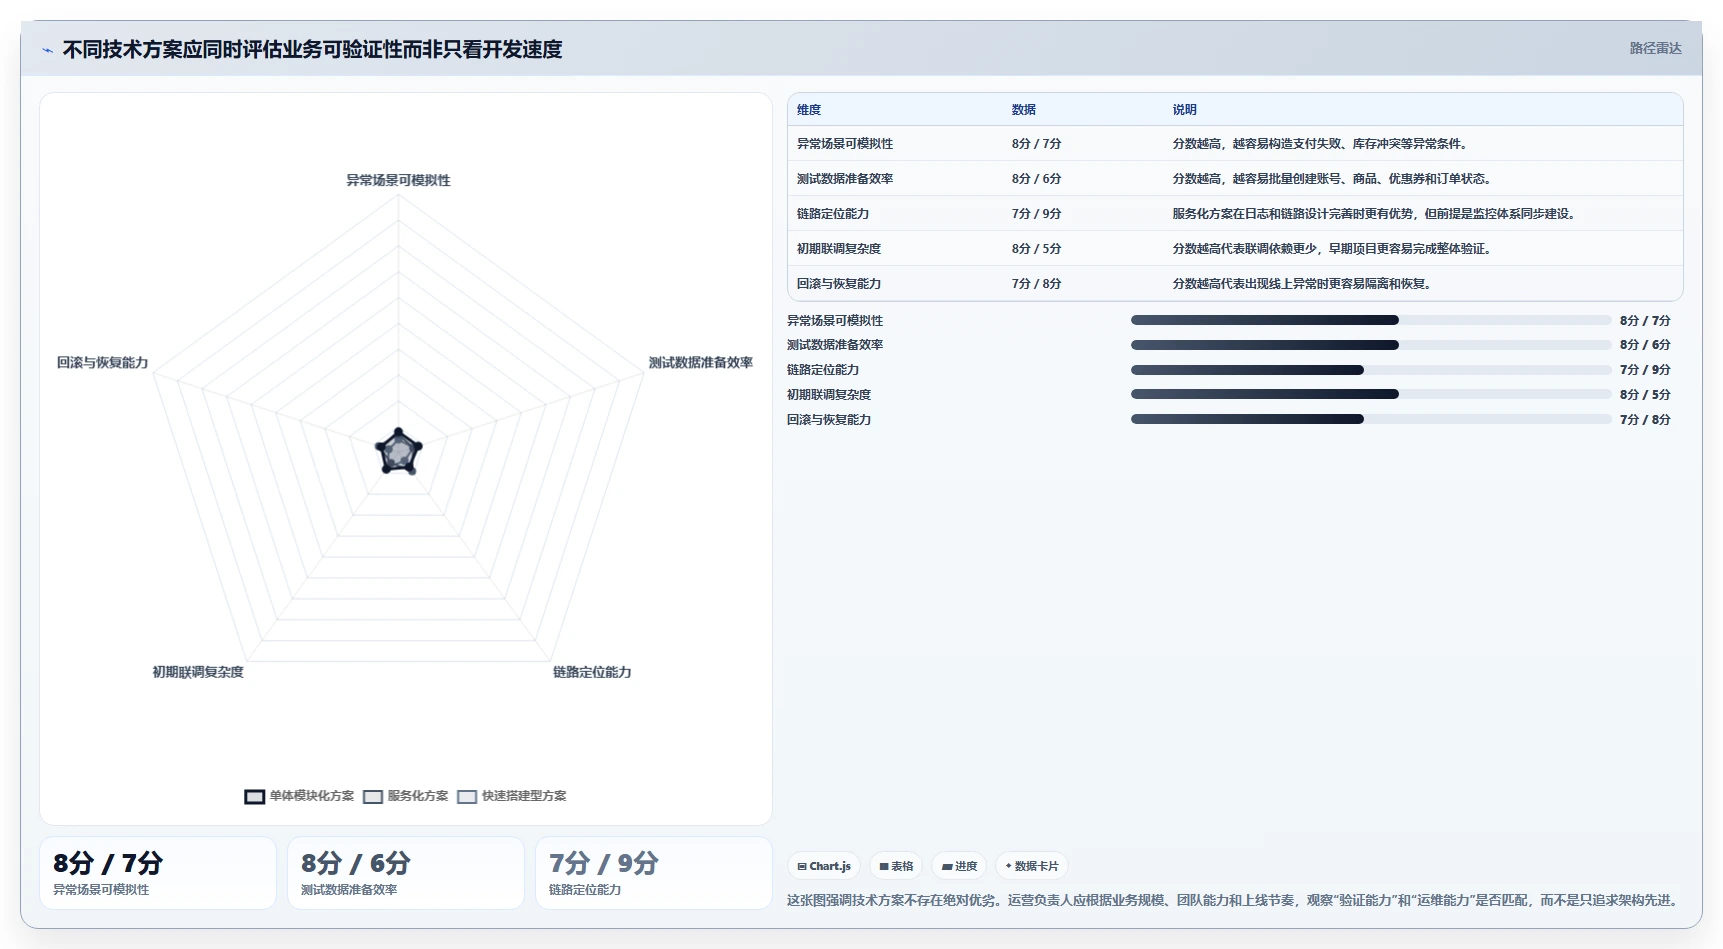
Task: Click the radar axis label 链路定位能力
Action: [592, 673]
